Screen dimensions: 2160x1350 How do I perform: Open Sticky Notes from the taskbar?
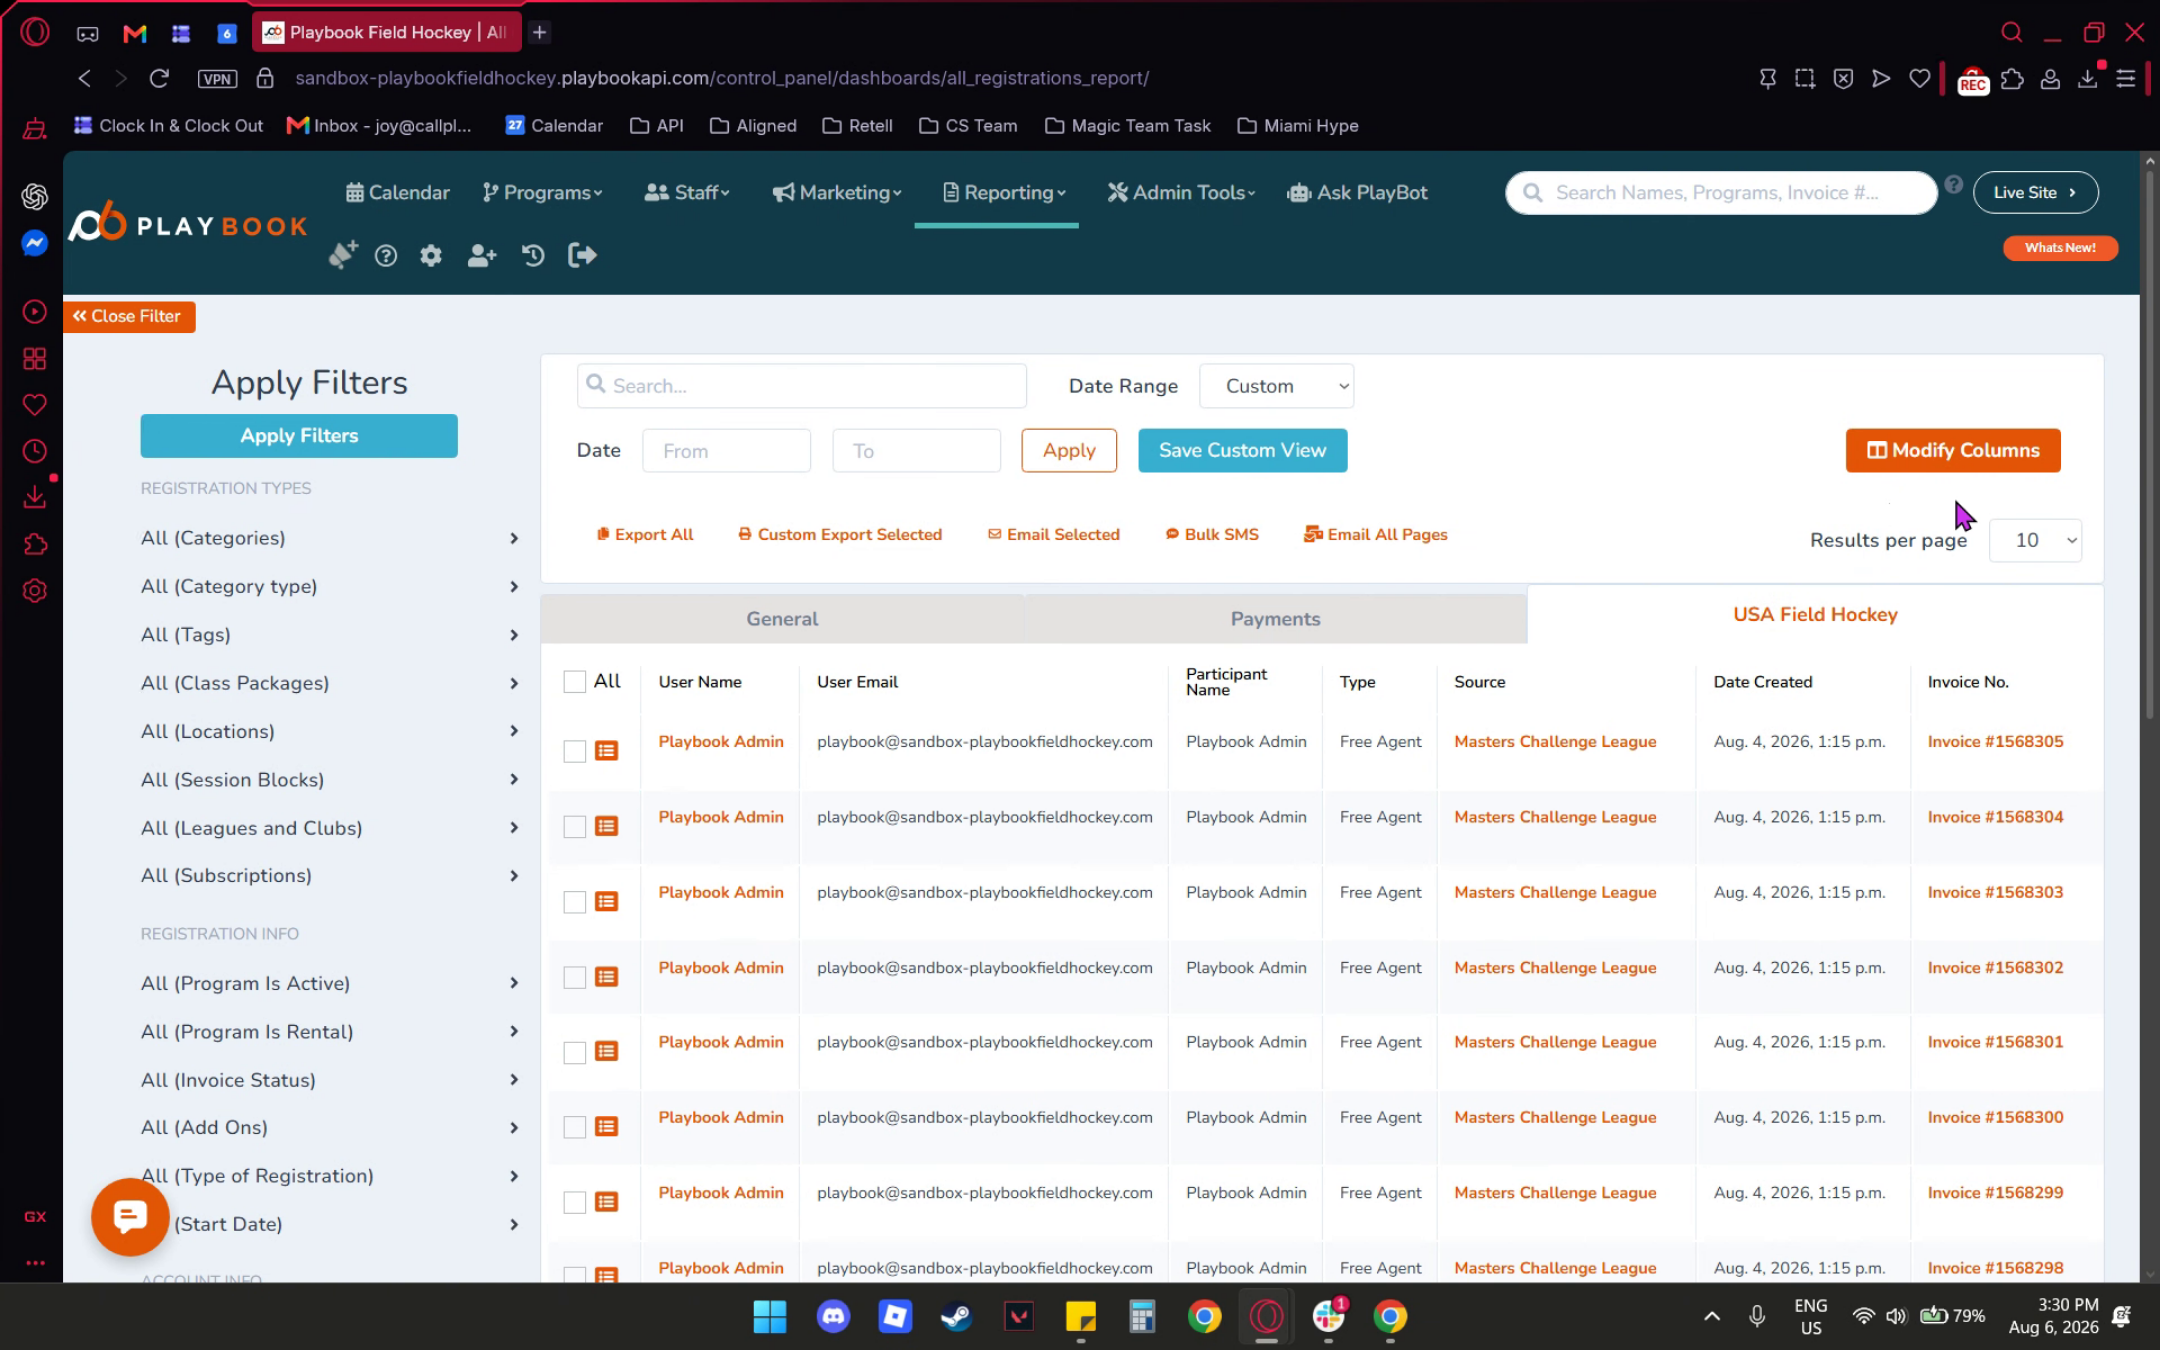[x=1081, y=1316]
